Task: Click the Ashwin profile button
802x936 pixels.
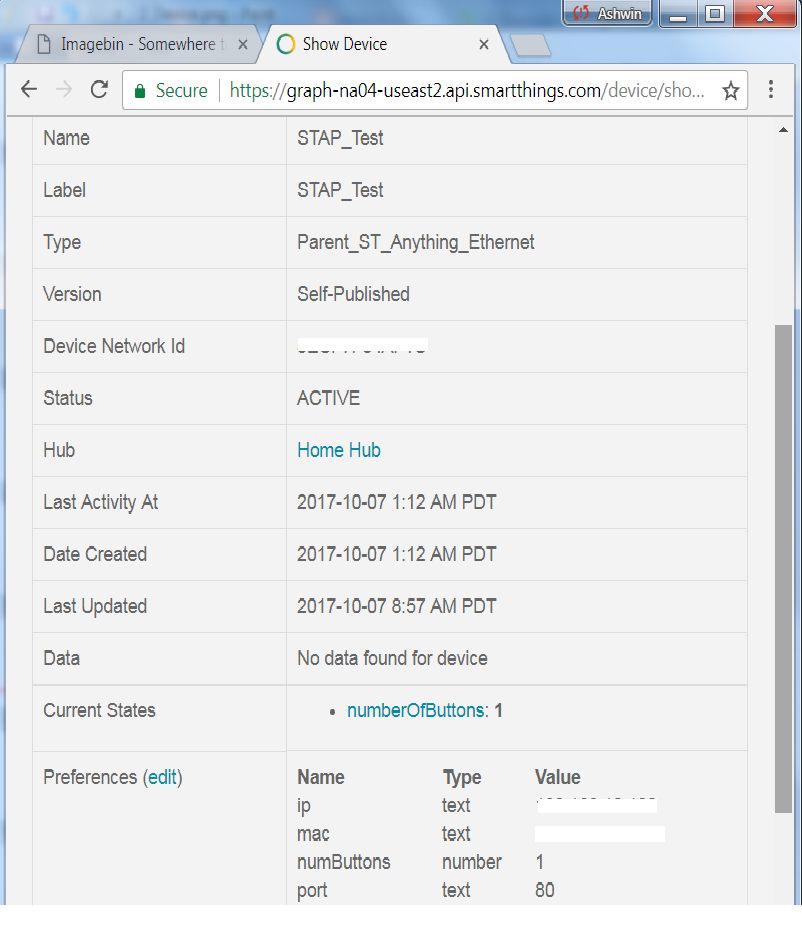Action: point(607,13)
